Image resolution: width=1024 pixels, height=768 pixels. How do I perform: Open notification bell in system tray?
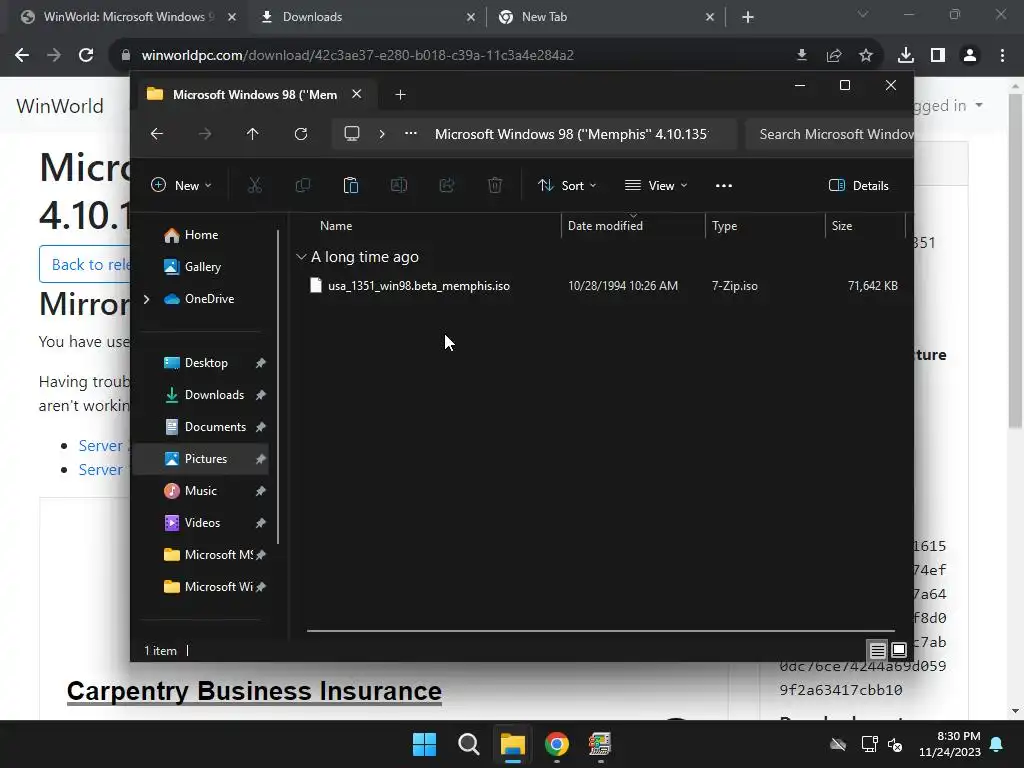pos(997,744)
